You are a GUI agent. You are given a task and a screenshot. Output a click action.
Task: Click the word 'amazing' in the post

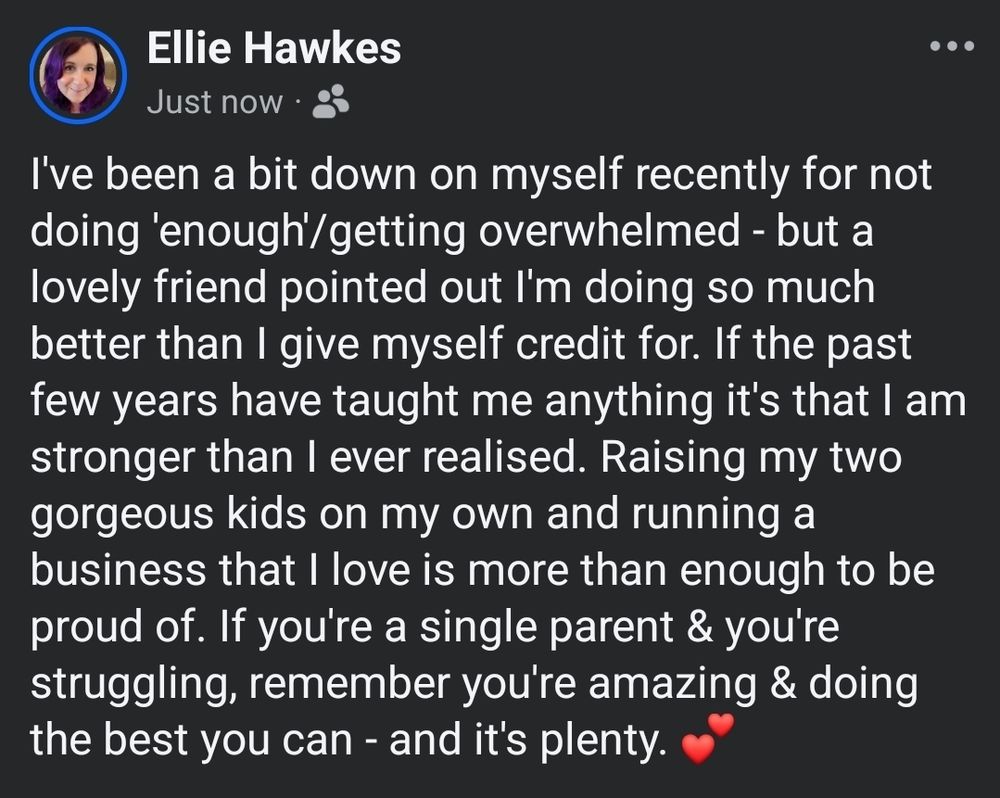[x=672, y=684]
